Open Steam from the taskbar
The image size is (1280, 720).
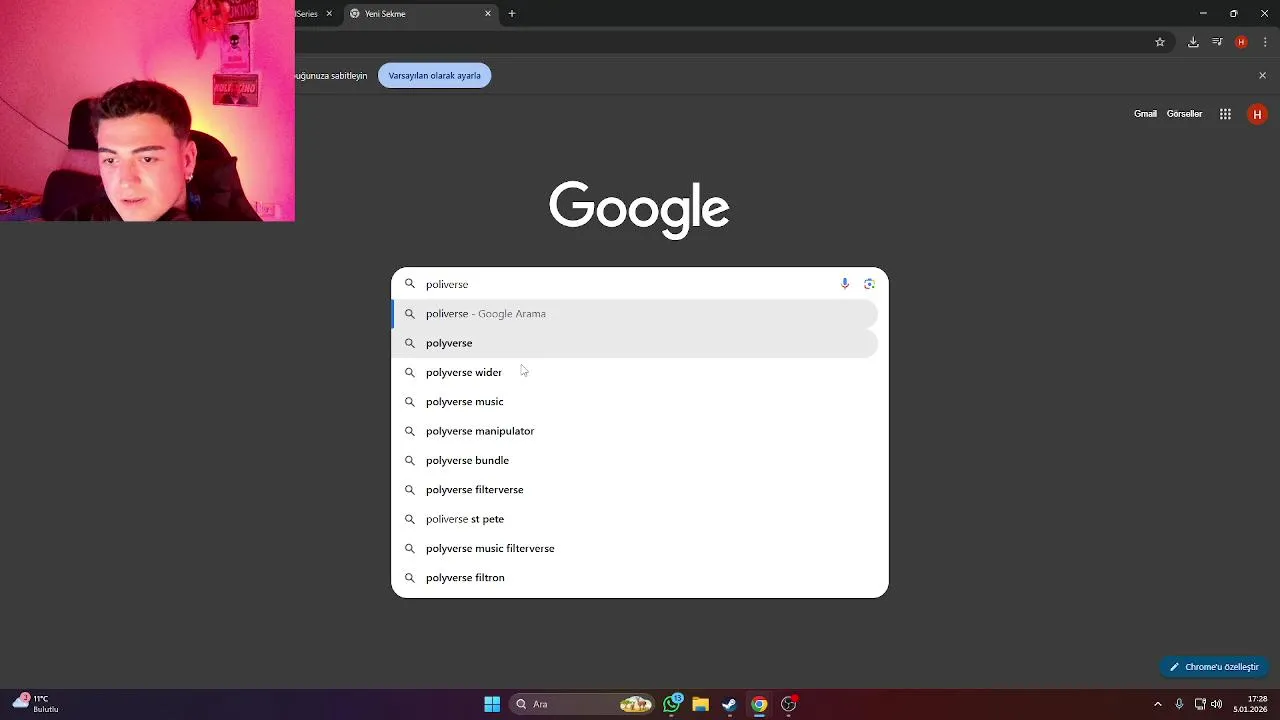coord(730,704)
